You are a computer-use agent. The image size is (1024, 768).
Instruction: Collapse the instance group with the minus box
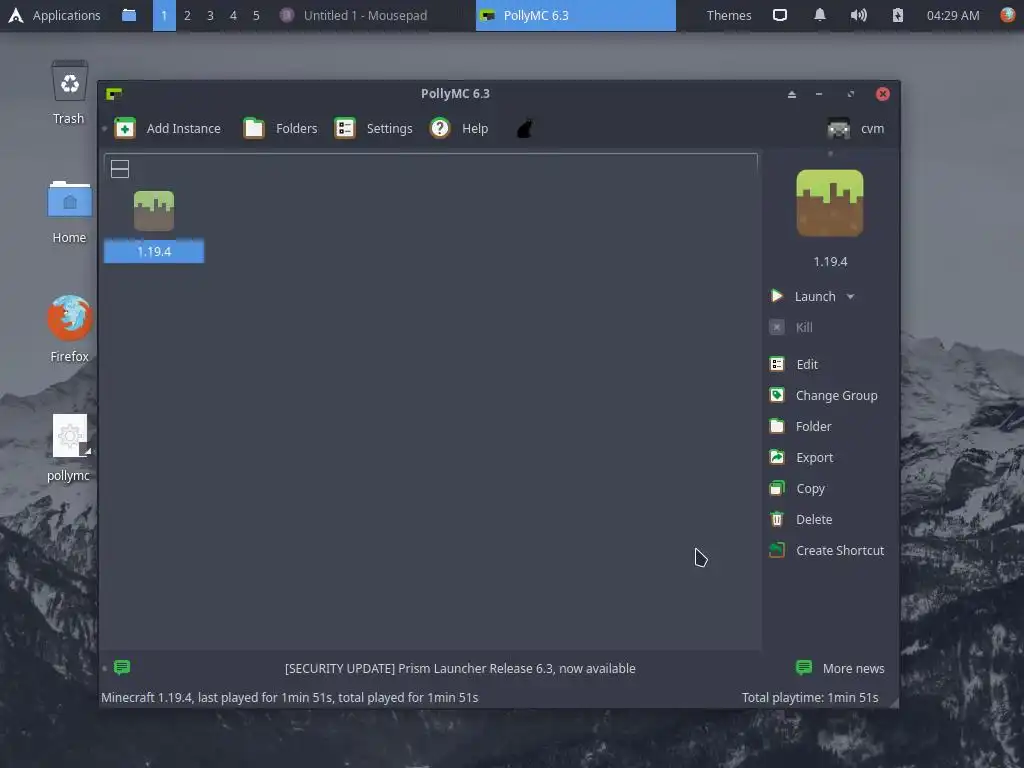pos(120,169)
